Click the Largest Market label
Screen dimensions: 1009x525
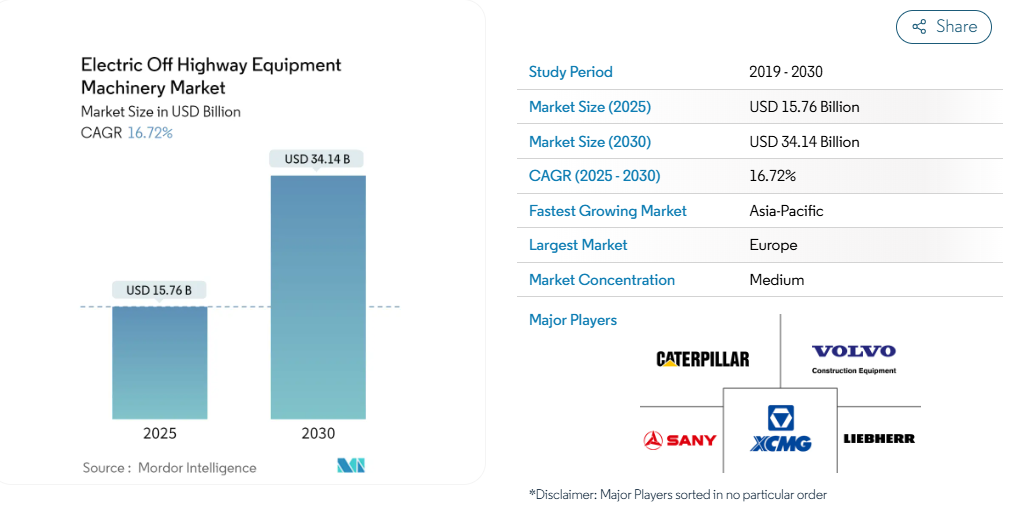(578, 245)
